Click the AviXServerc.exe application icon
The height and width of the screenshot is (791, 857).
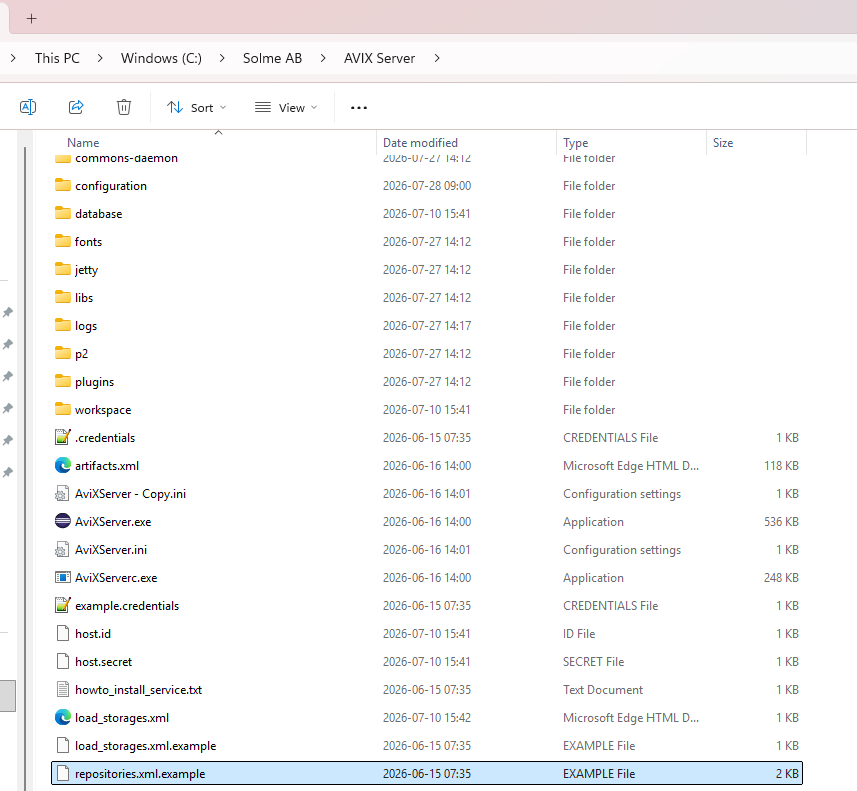coord(63,577)
